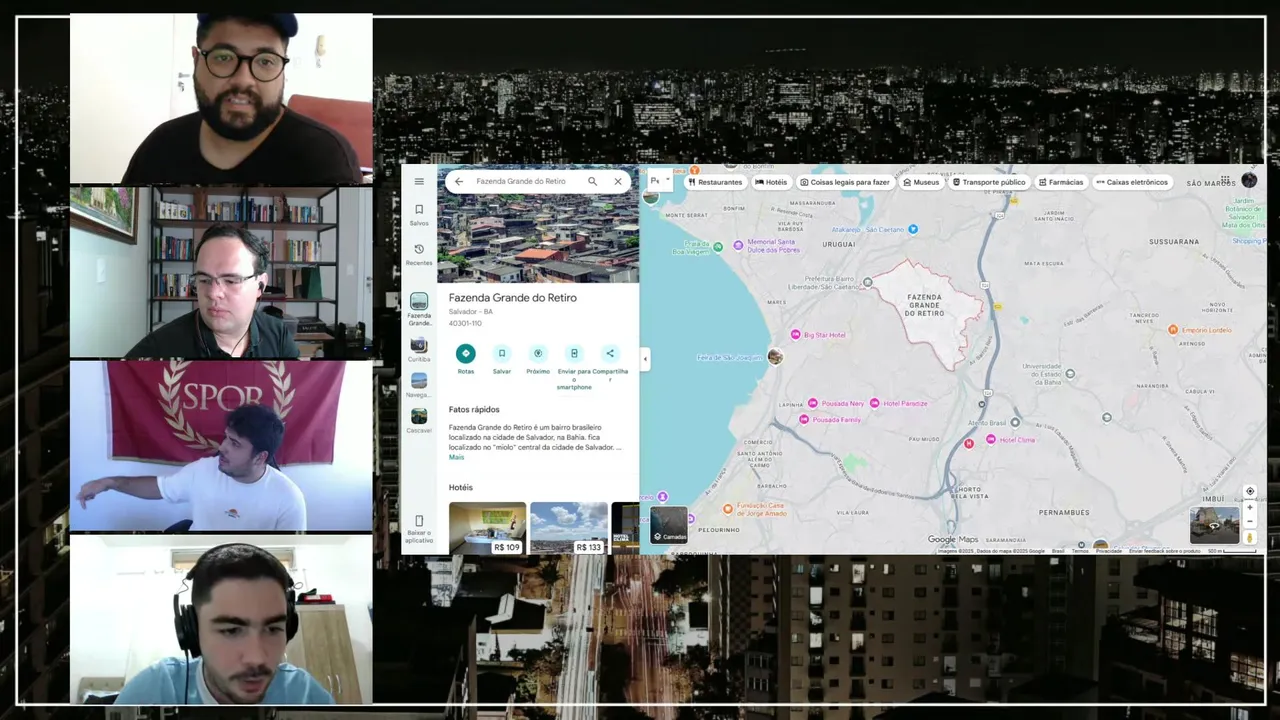This screenshot has width=1280, height=720.
Task: Click the Pousada Family map pin
Action: pos(804,420)
